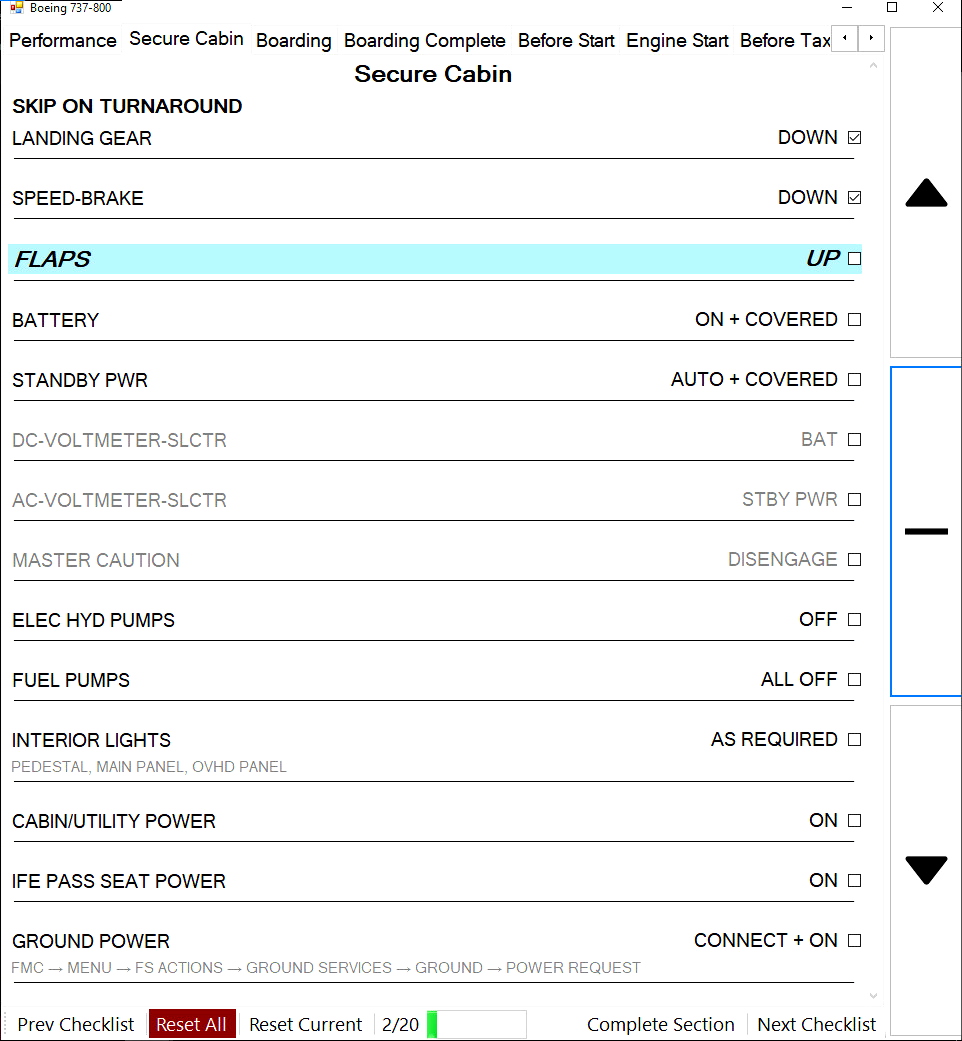The width and height of the screenshot is (962, 1041).
Task: Switch to the Boarding Complete tab
Action: pyautogui.click(x=424, y=40)
